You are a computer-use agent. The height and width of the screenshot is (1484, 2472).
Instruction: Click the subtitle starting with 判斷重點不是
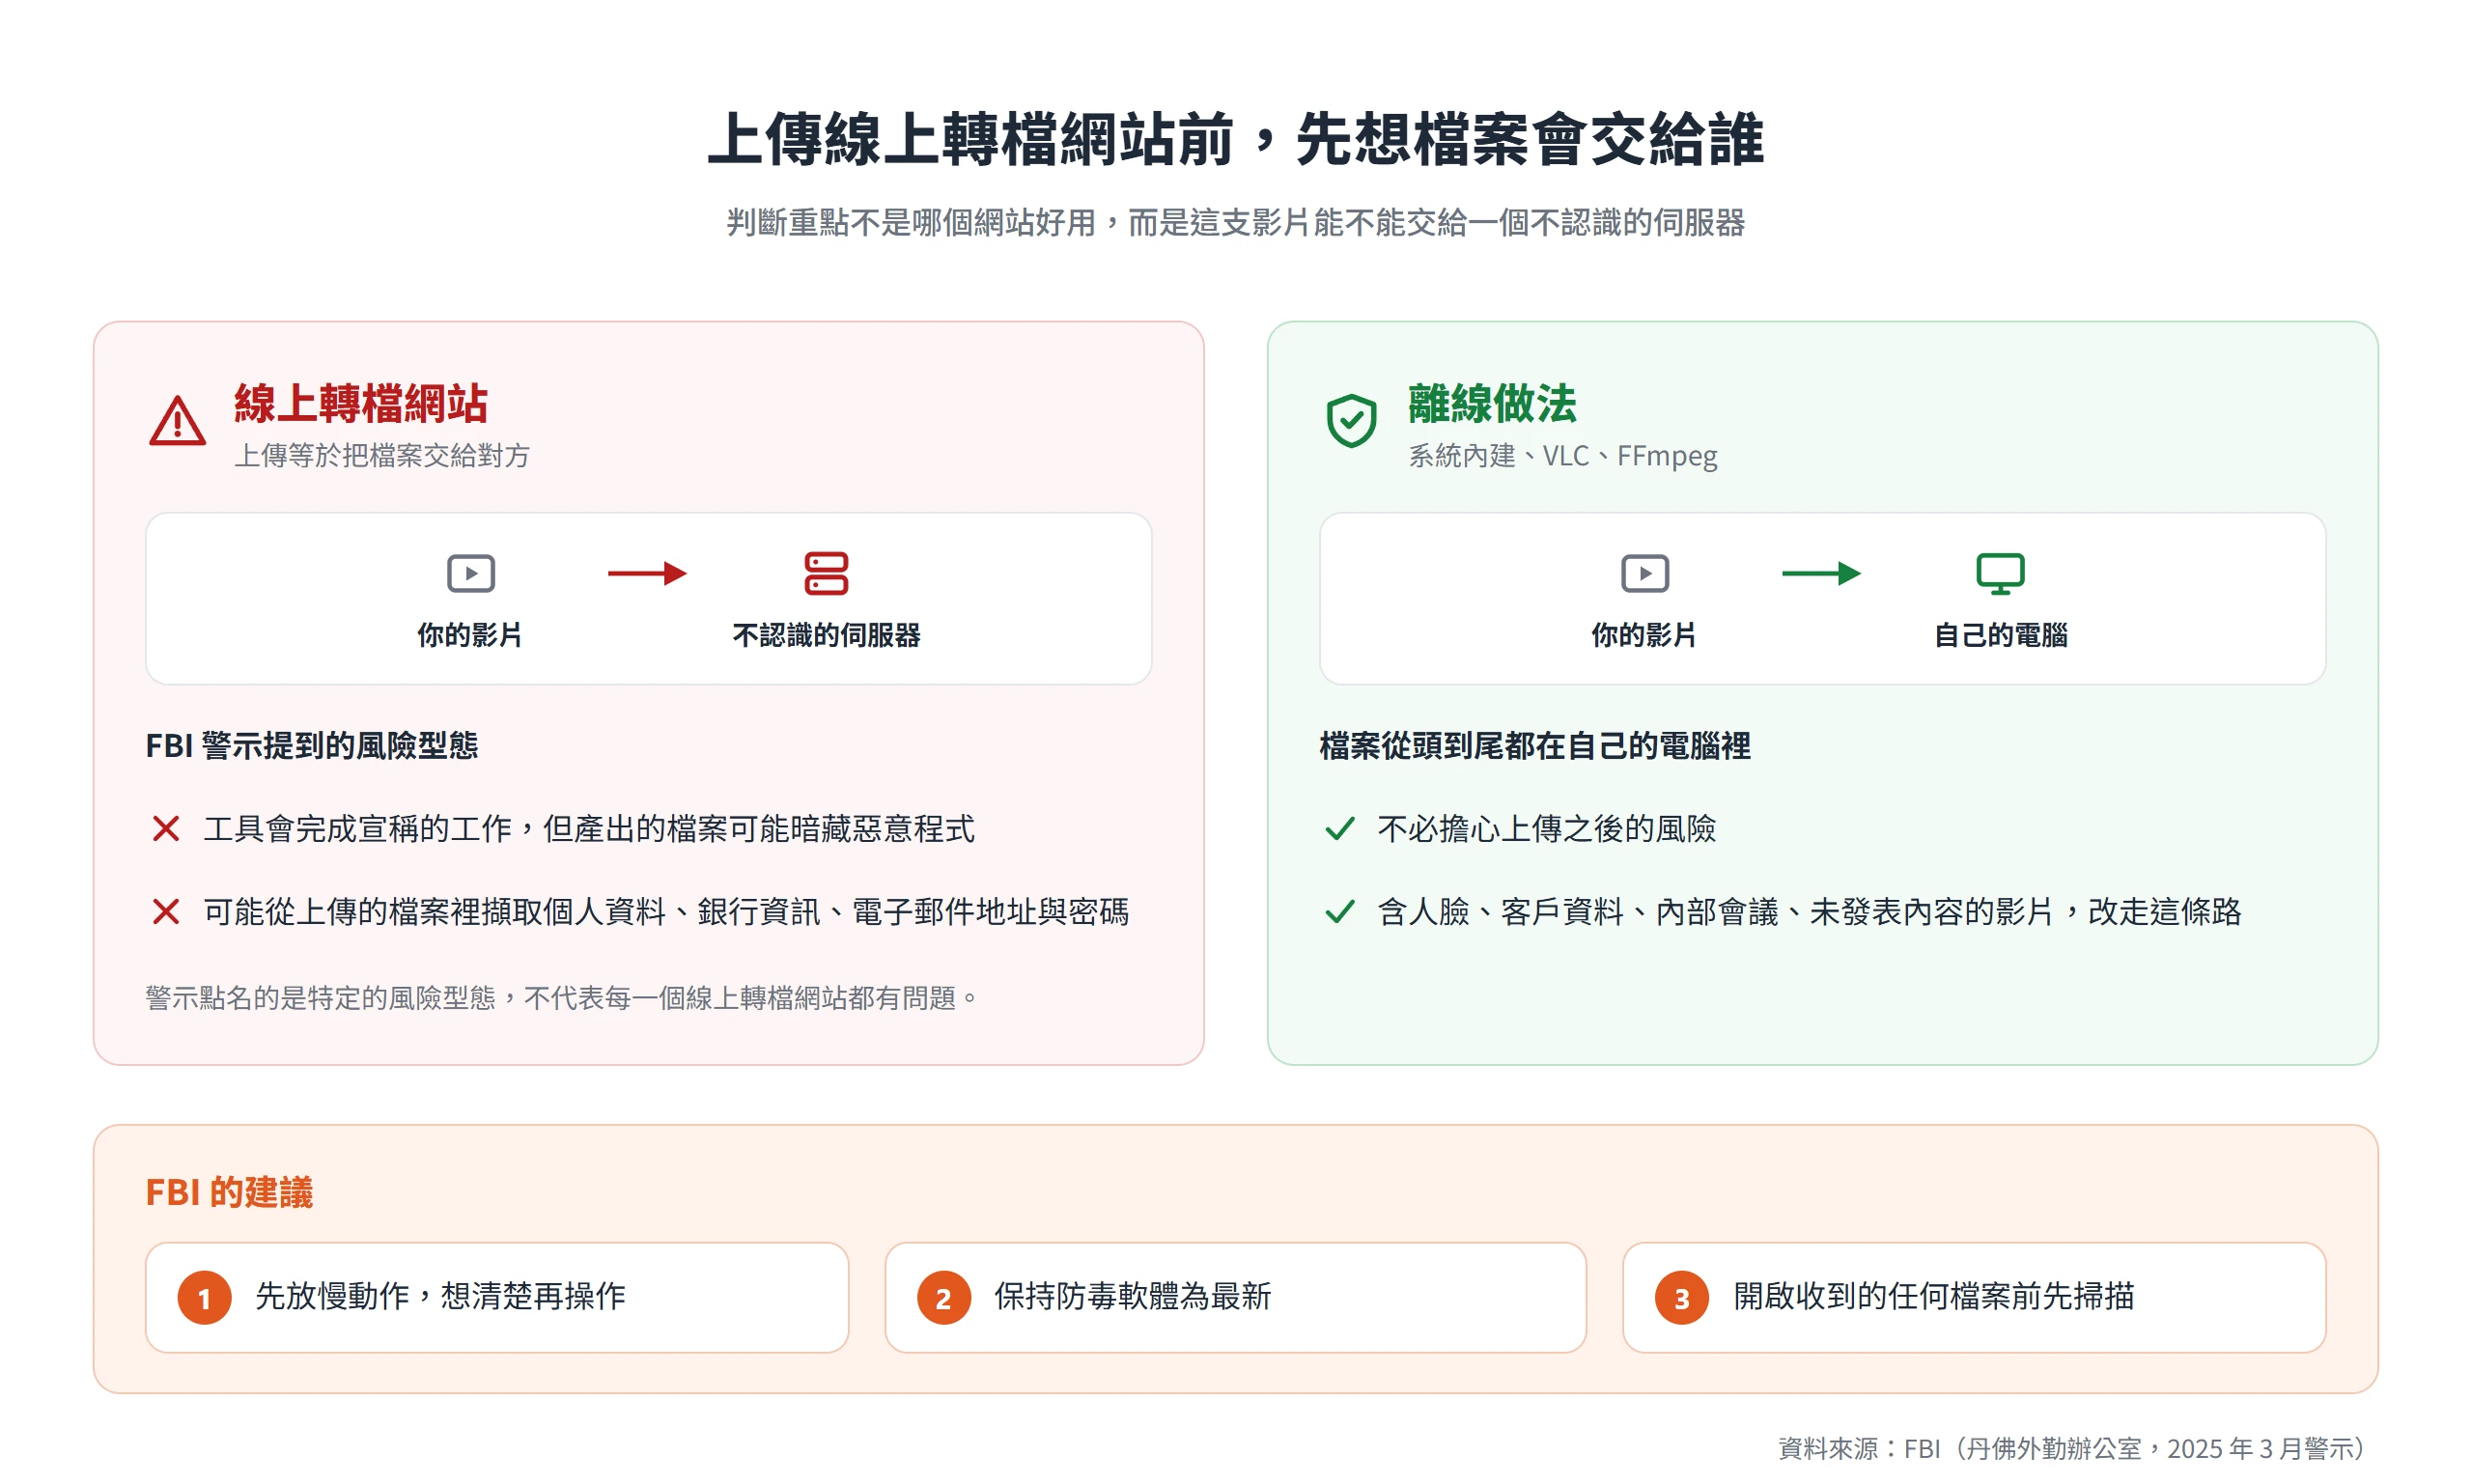pos(1236,222)
